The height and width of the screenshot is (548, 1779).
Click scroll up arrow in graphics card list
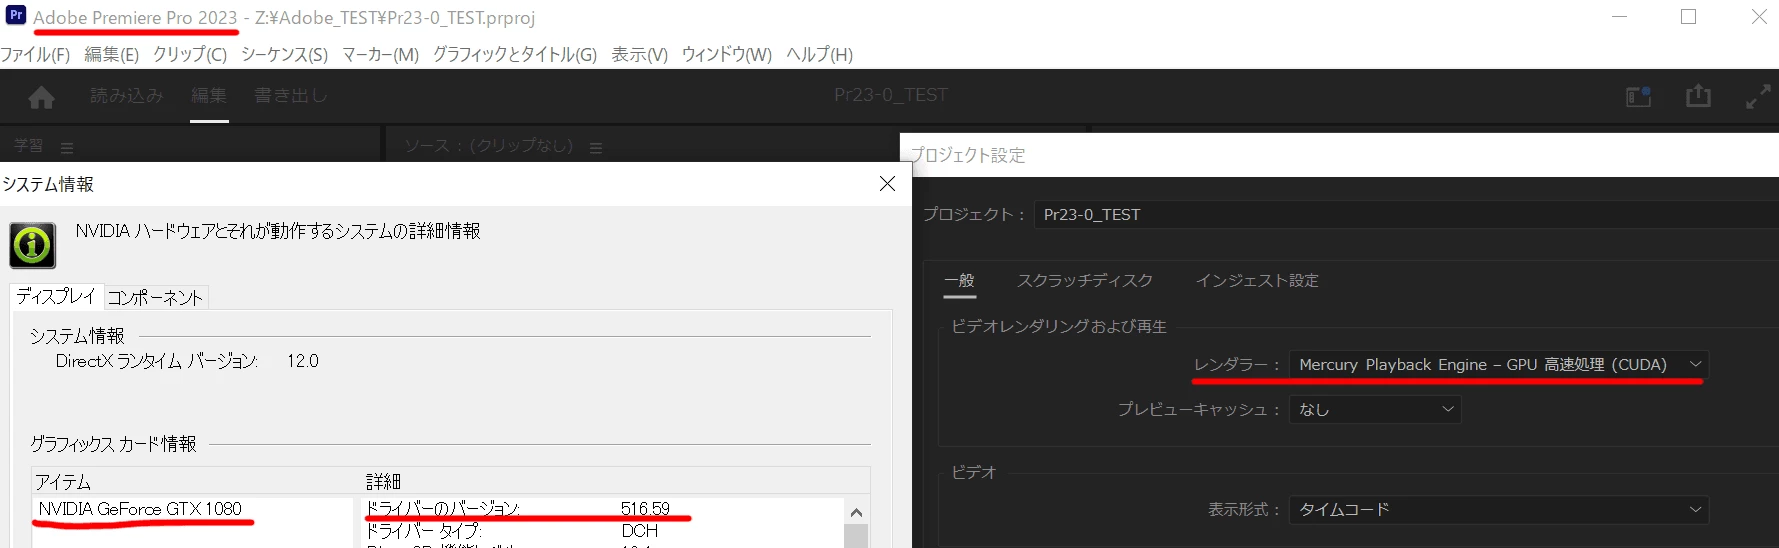856,512
